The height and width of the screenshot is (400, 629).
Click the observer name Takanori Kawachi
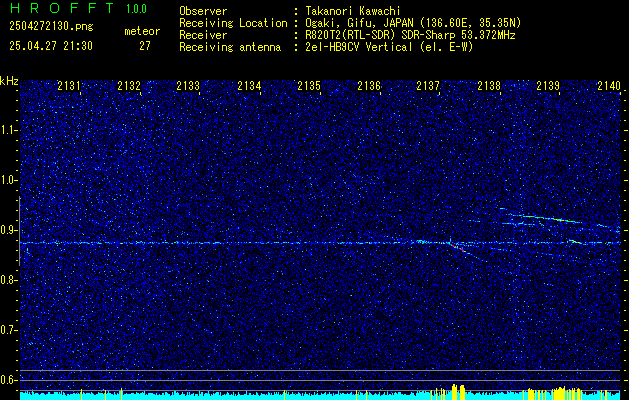tap(352, 11)
